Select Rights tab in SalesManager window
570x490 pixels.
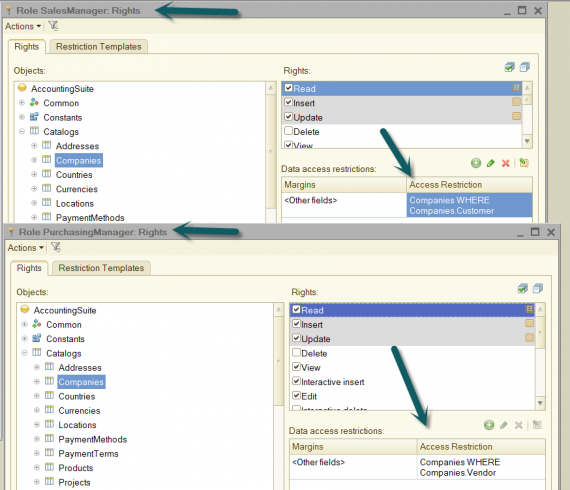coord(27,47)
